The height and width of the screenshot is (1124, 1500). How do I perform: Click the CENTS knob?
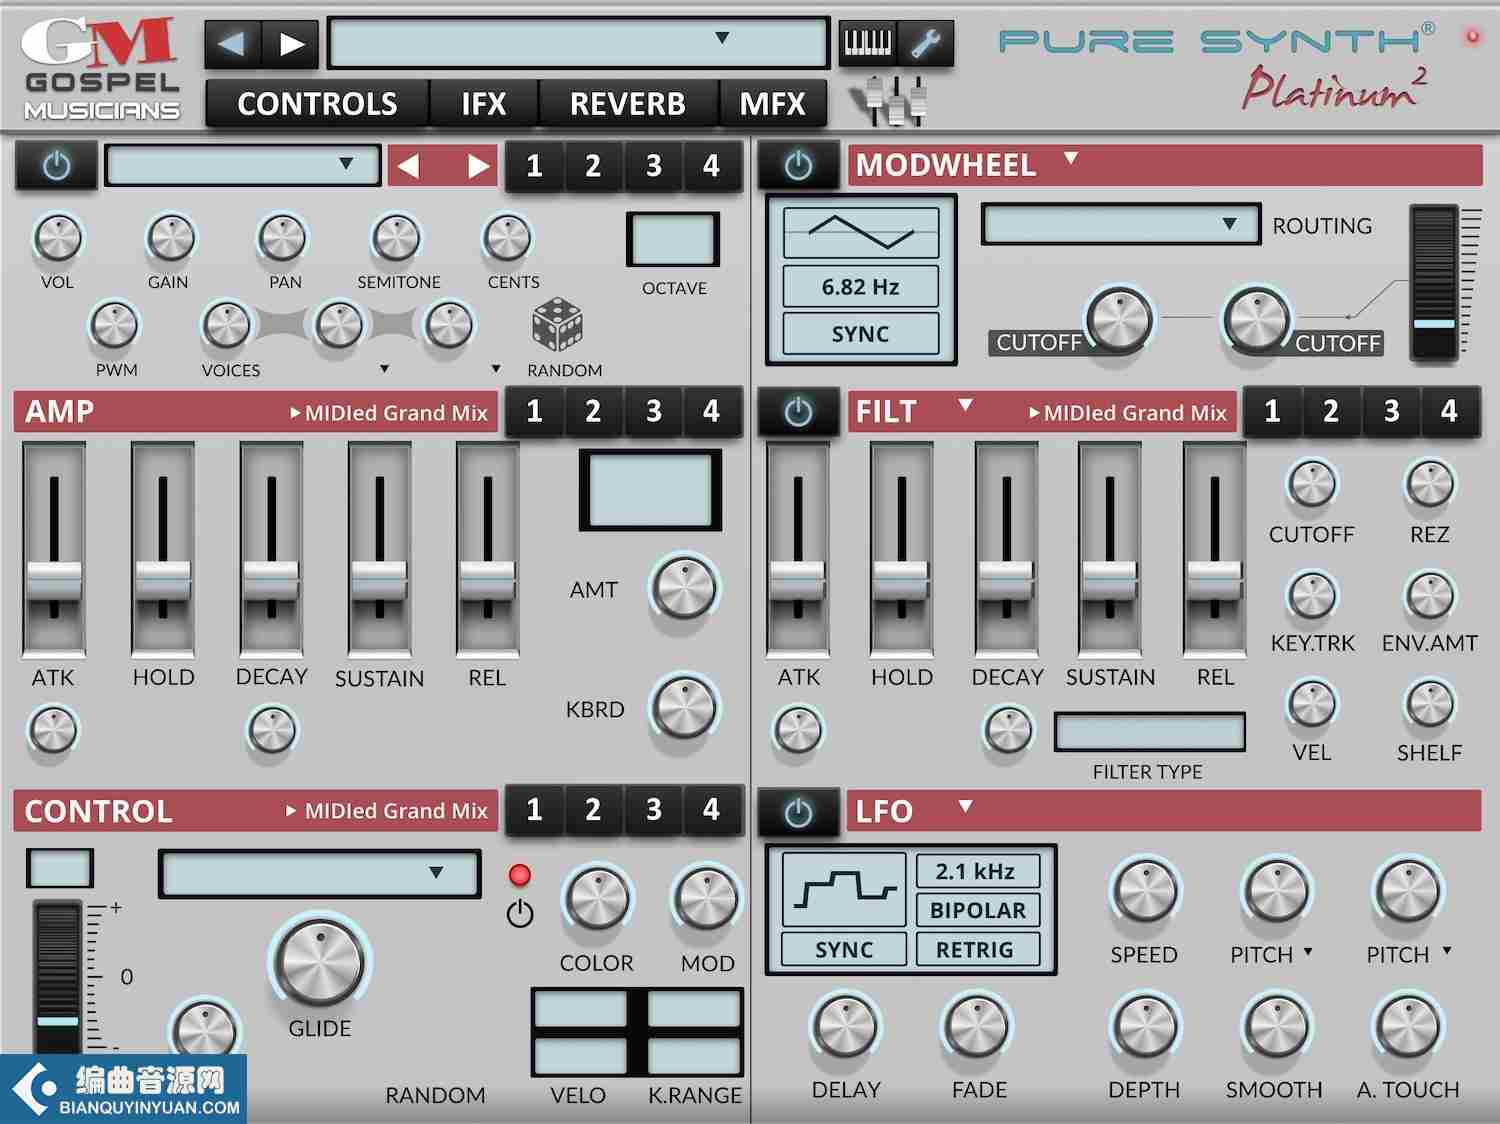(508, 238)
